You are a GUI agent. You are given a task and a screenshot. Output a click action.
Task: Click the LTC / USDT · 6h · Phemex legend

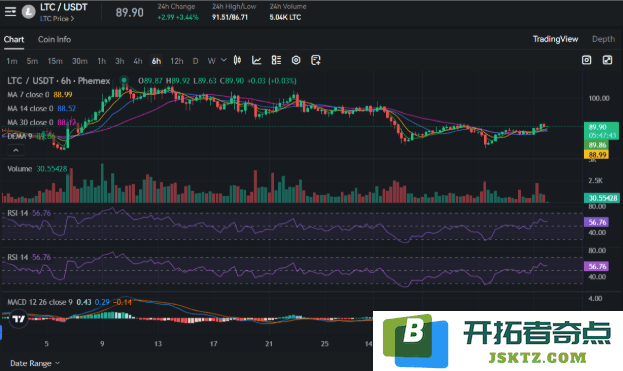tap(58, 81)
